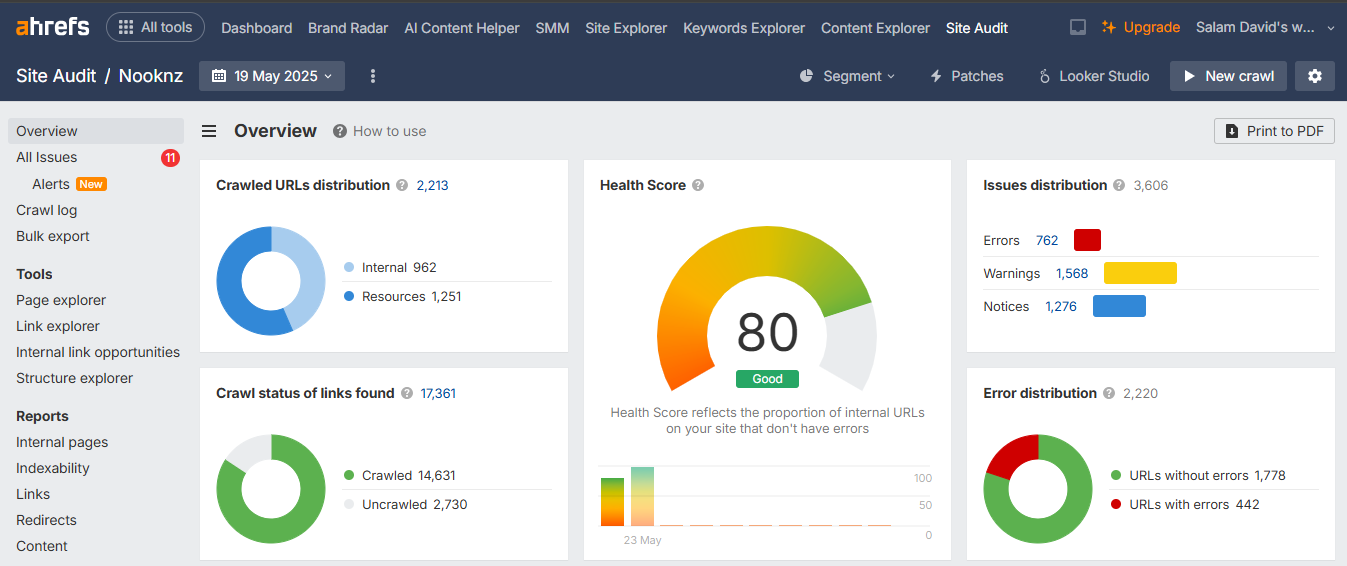Switch to SMM

(552, 28)
